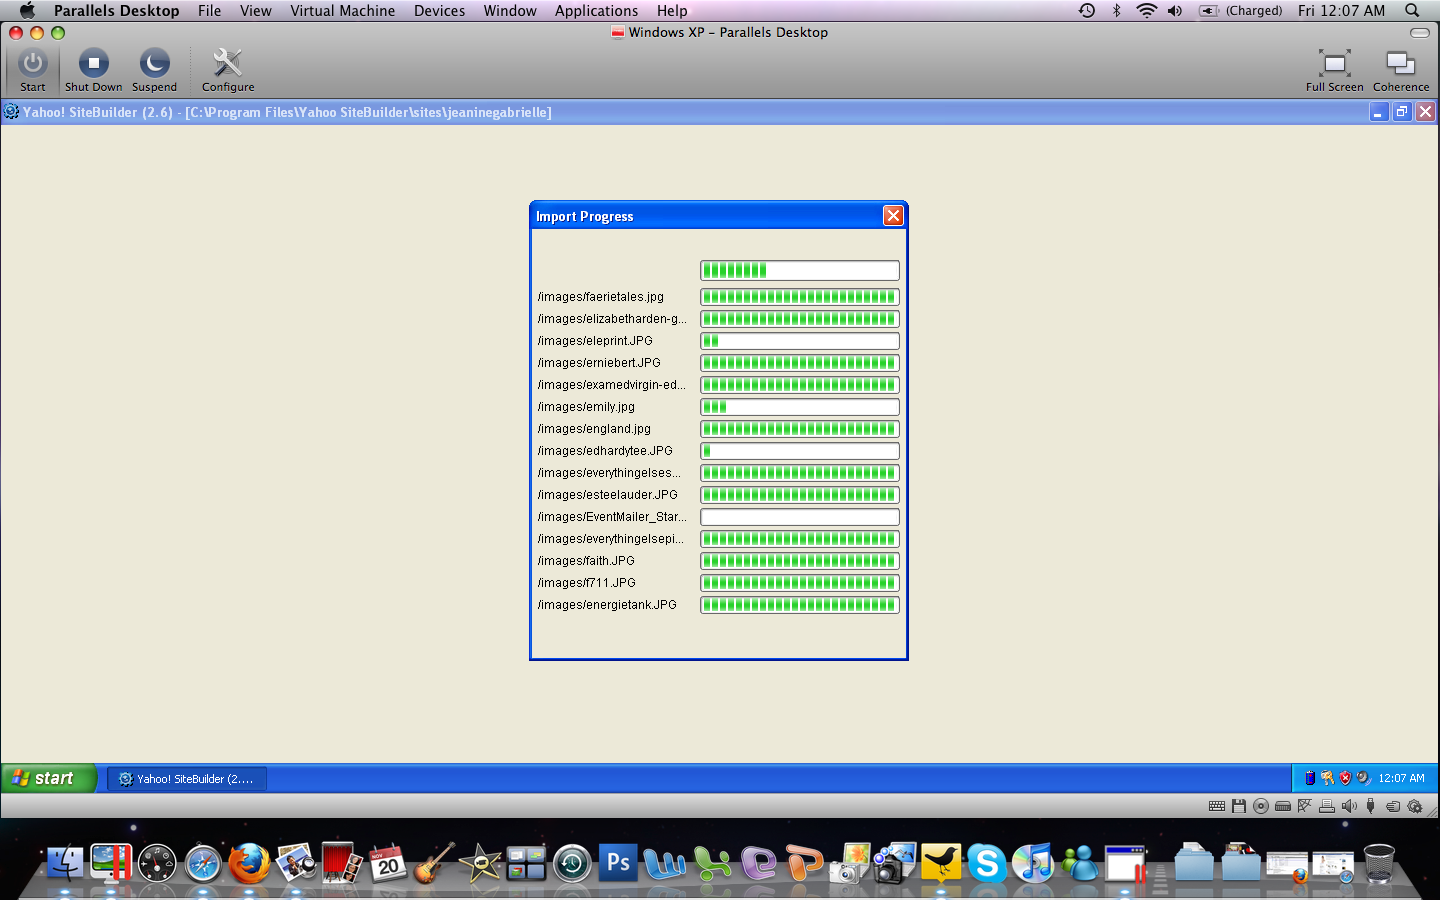Switch to Coherence mode
This screenshot has height=900, width=1440.
pyautogui.click(x=1400, y=70)
